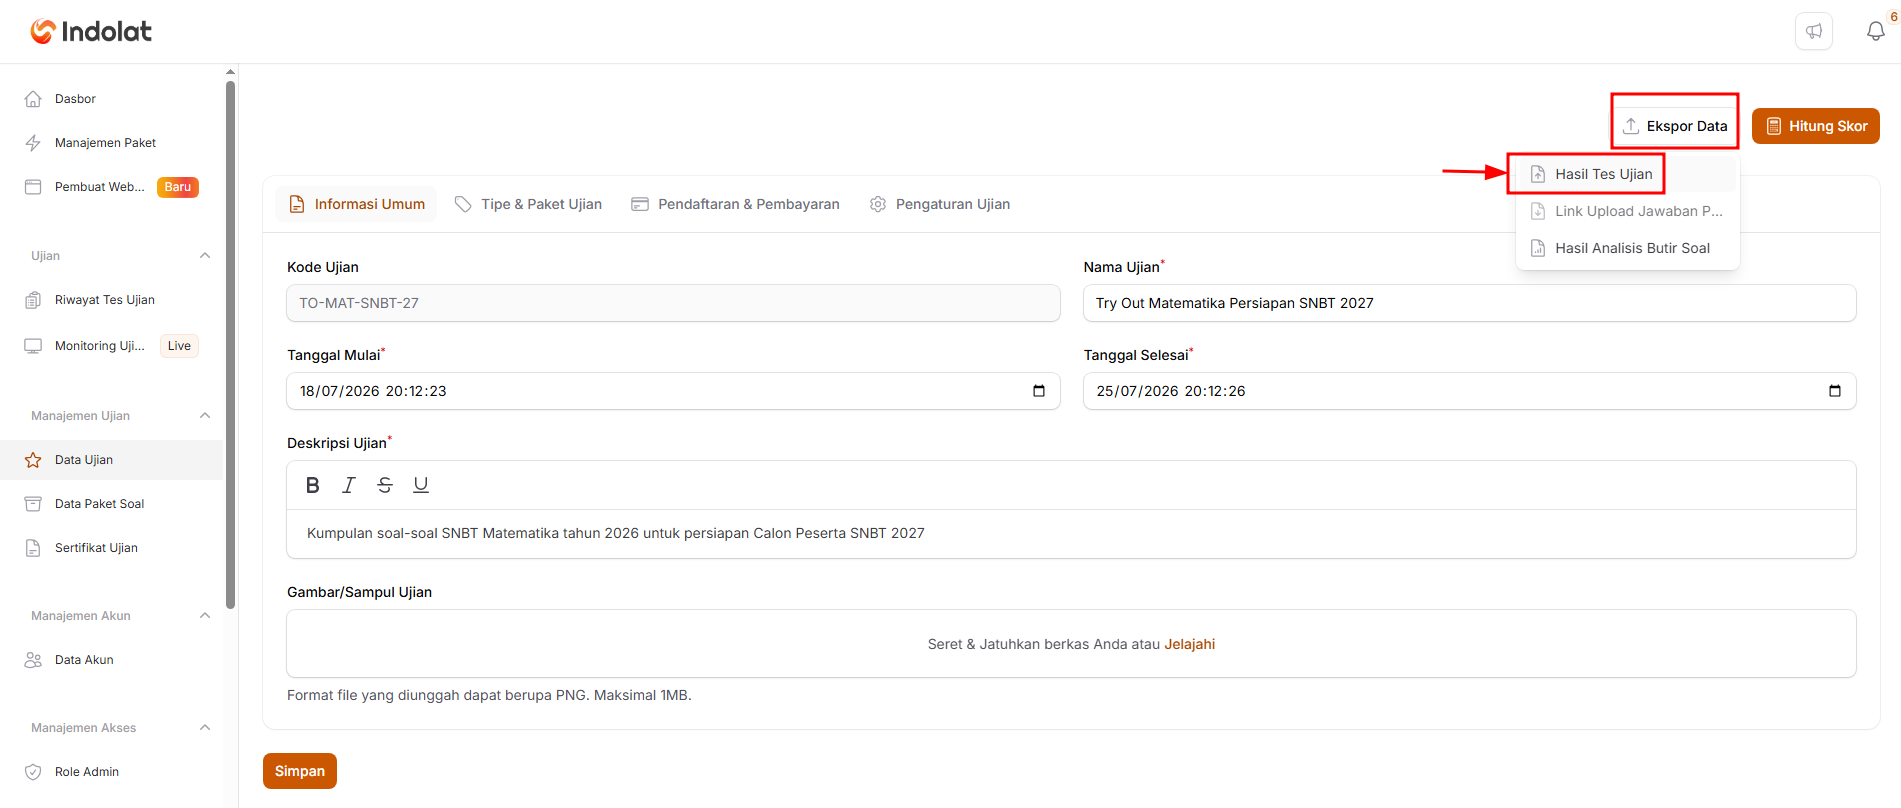Image resolution: width=1901 pixels, height=808 pixels.
Task: Click the Pendaftaran & Pembayaran card icon
Action: (640, 204)
